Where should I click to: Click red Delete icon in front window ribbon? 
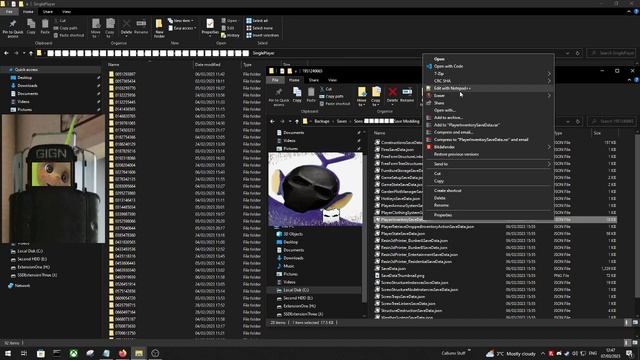pyautogui.click(x=392, y=95)
